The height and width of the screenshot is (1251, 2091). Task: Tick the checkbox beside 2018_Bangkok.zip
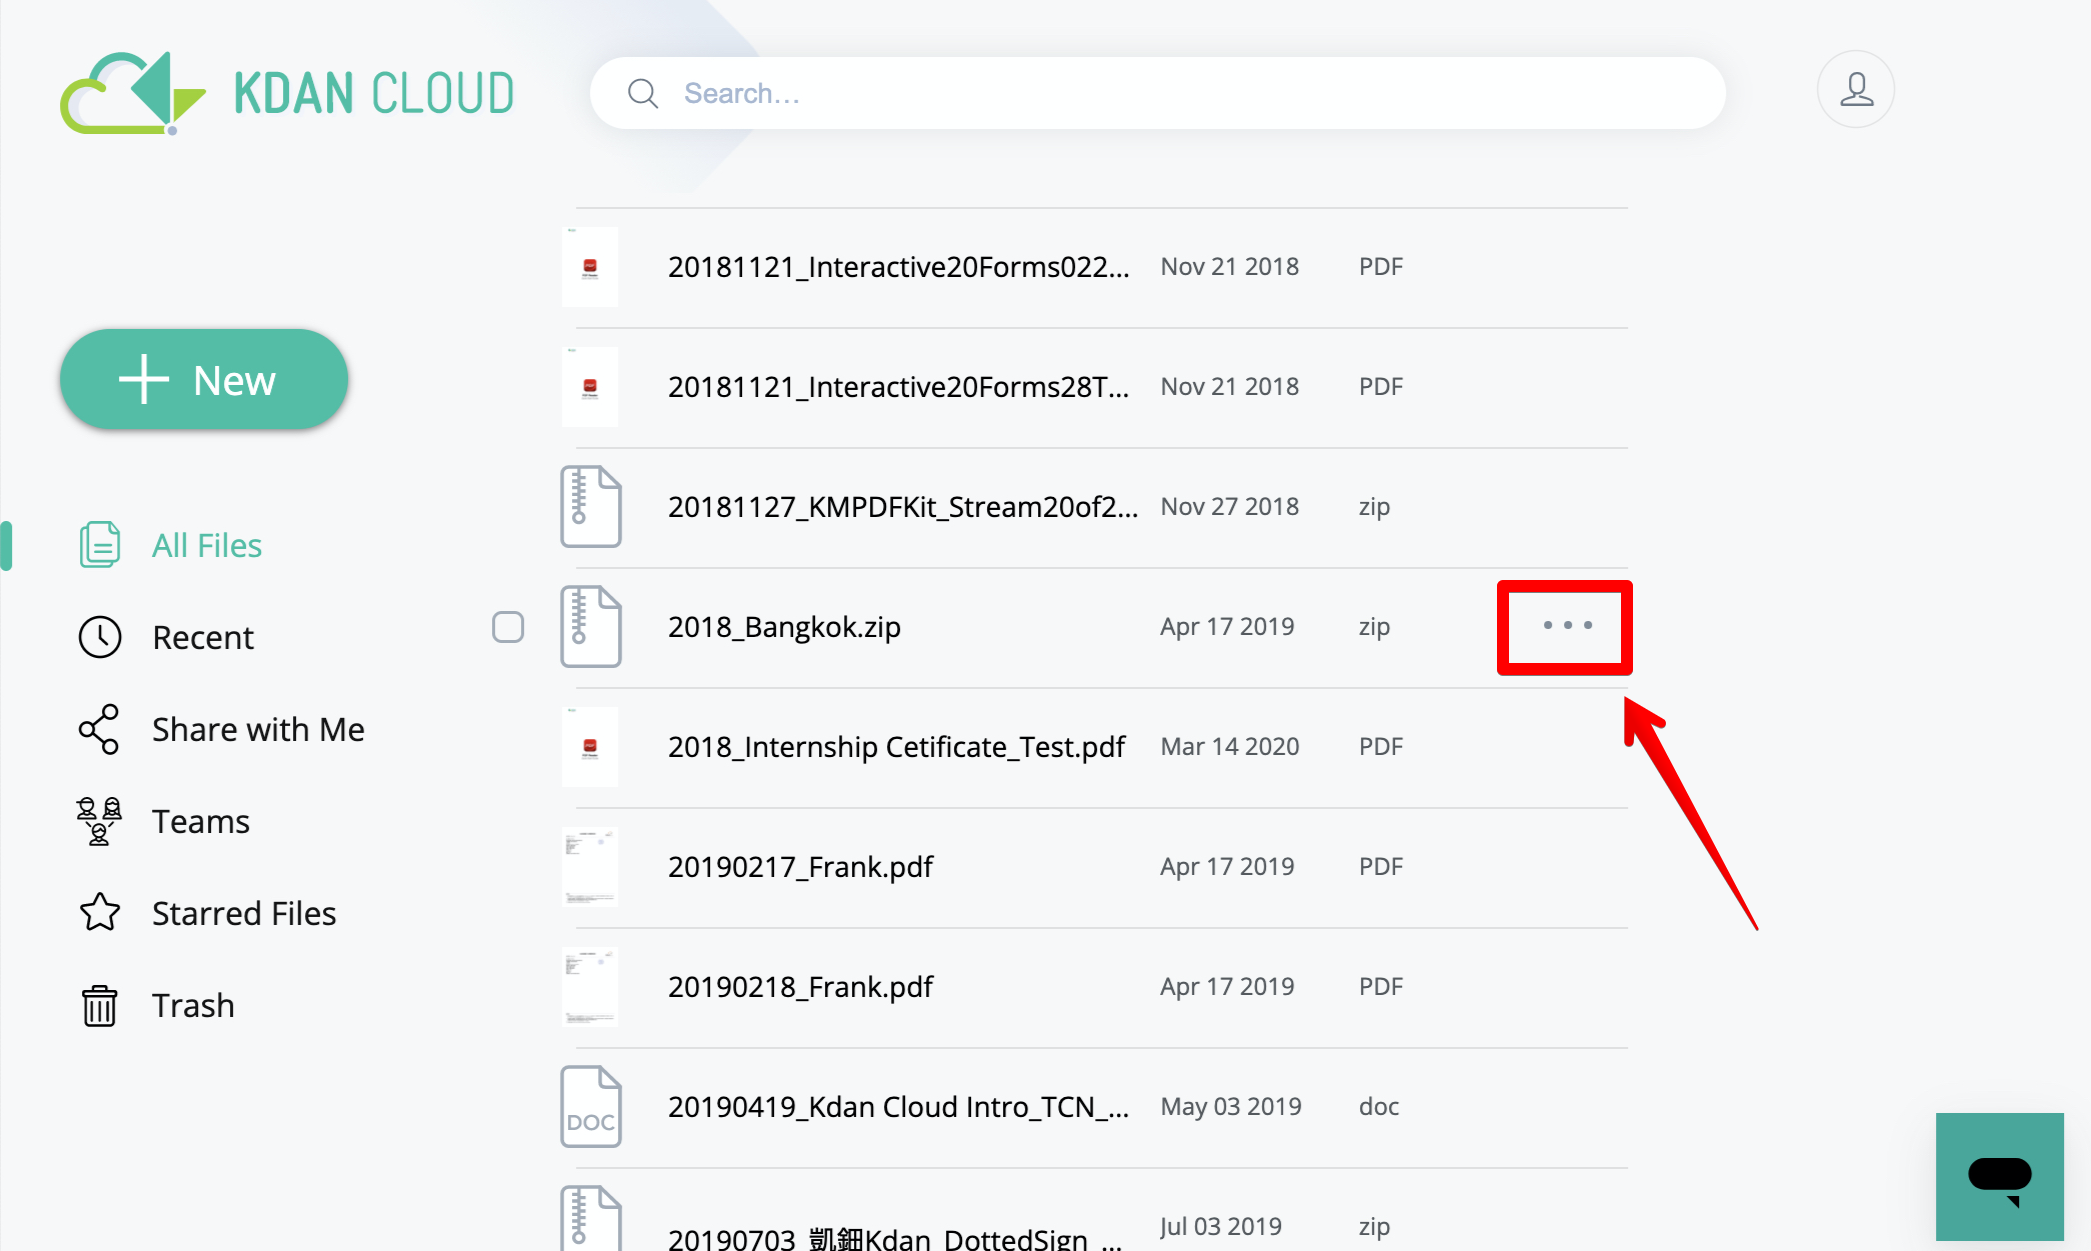click(508, 627)
